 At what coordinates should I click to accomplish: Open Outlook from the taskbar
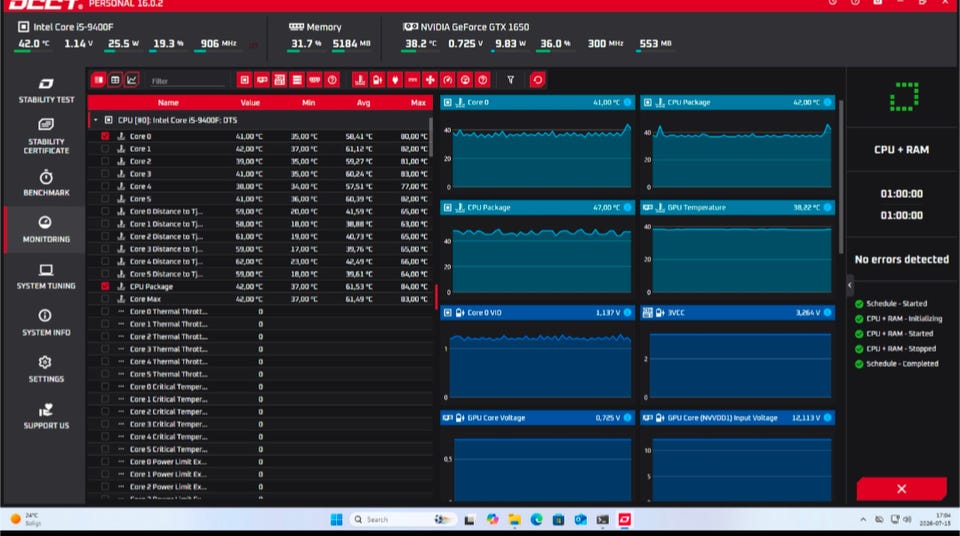tap(580, 519)
